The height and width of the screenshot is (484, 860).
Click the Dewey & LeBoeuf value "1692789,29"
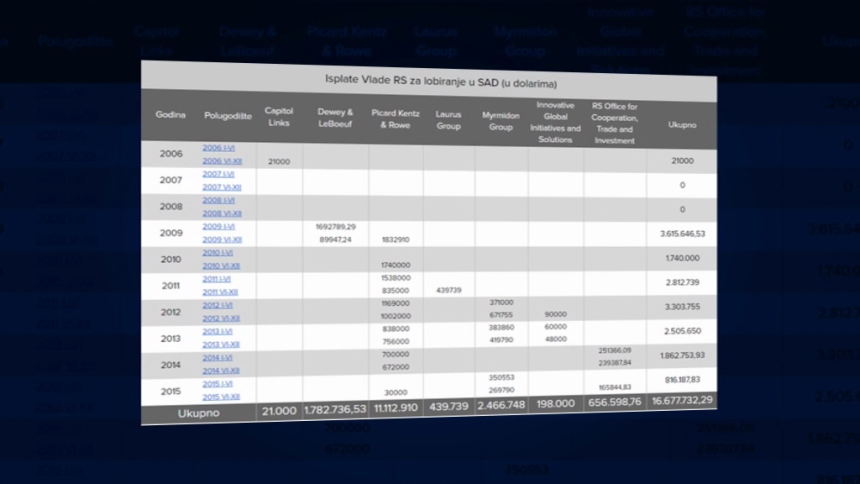tap(336, 227)
